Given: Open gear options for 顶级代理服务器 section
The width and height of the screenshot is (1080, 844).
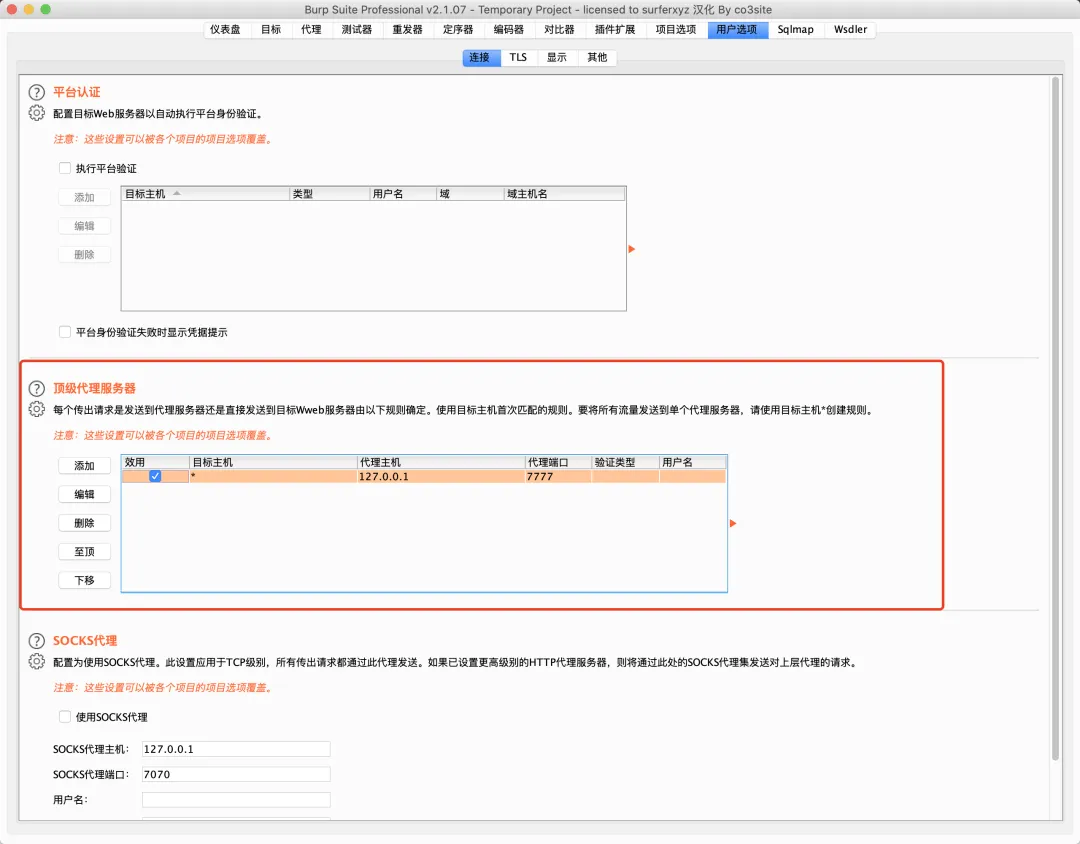Looking at the screenshot, I should (x=37, y=409).
